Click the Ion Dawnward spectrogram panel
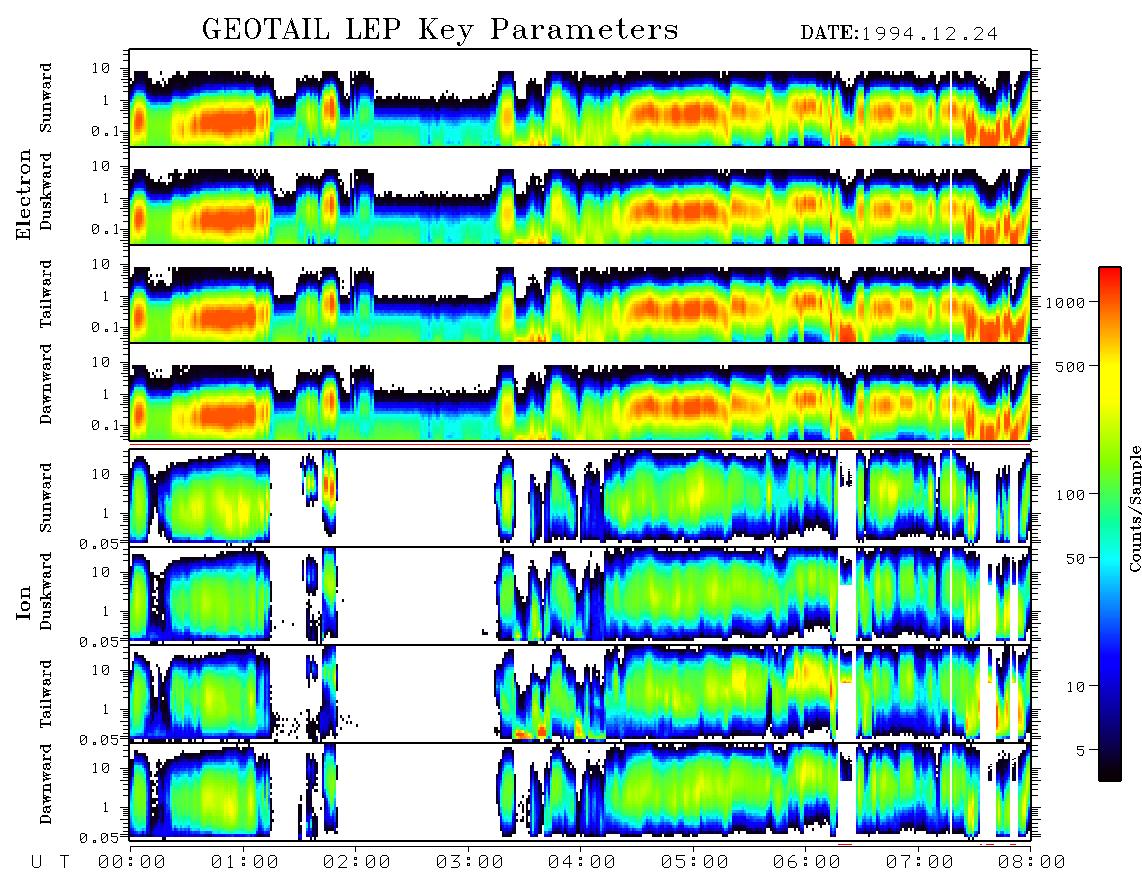This screenshot has width=1142, height=880. tap(580, 791)
